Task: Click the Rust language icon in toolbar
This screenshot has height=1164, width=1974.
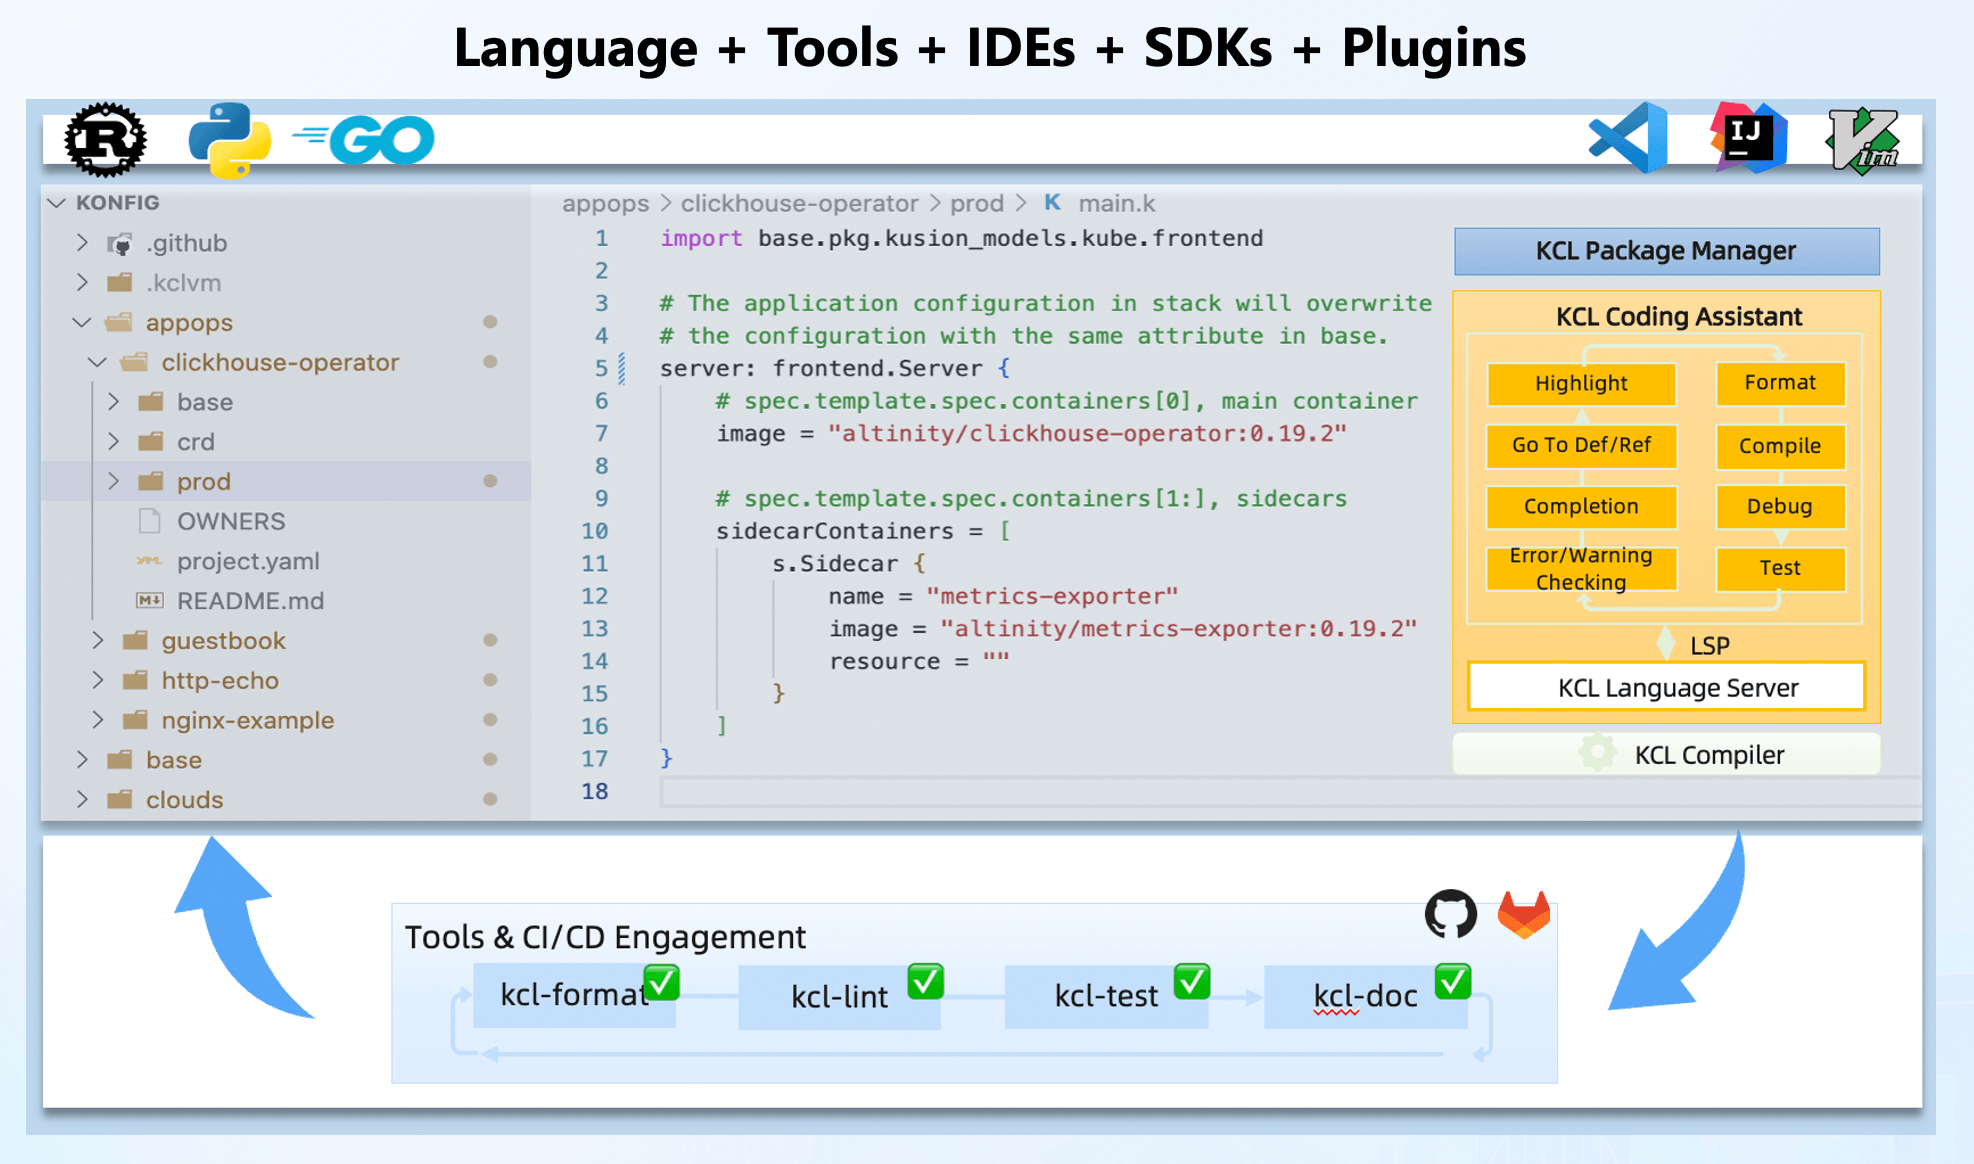Action: tap(105, 143)
